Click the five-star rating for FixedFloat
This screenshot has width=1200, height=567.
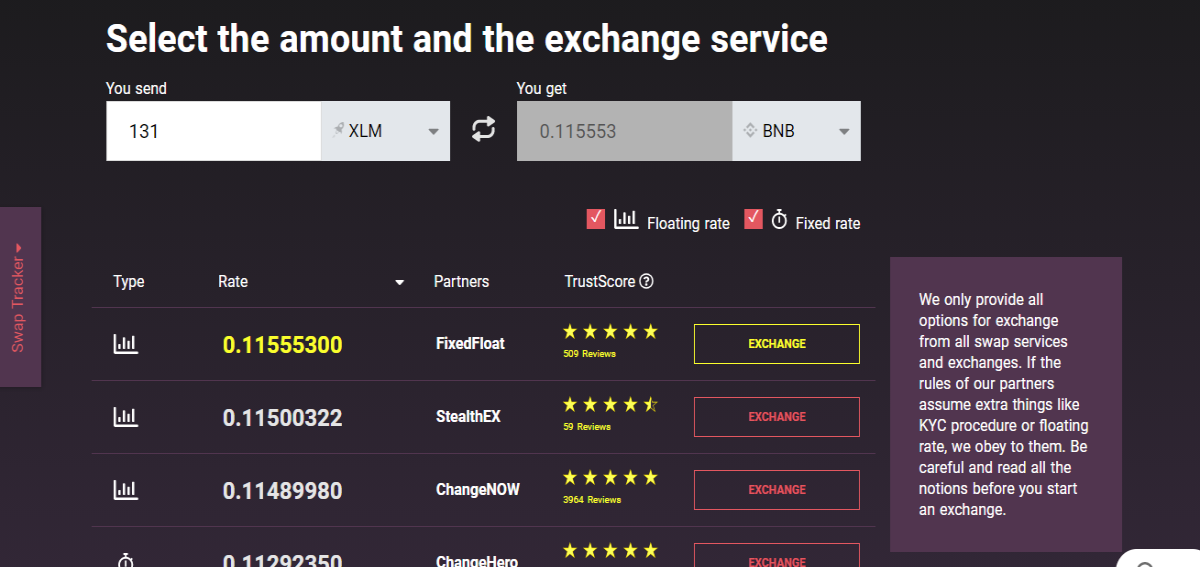pyautogui.click(x=610, y=331)
